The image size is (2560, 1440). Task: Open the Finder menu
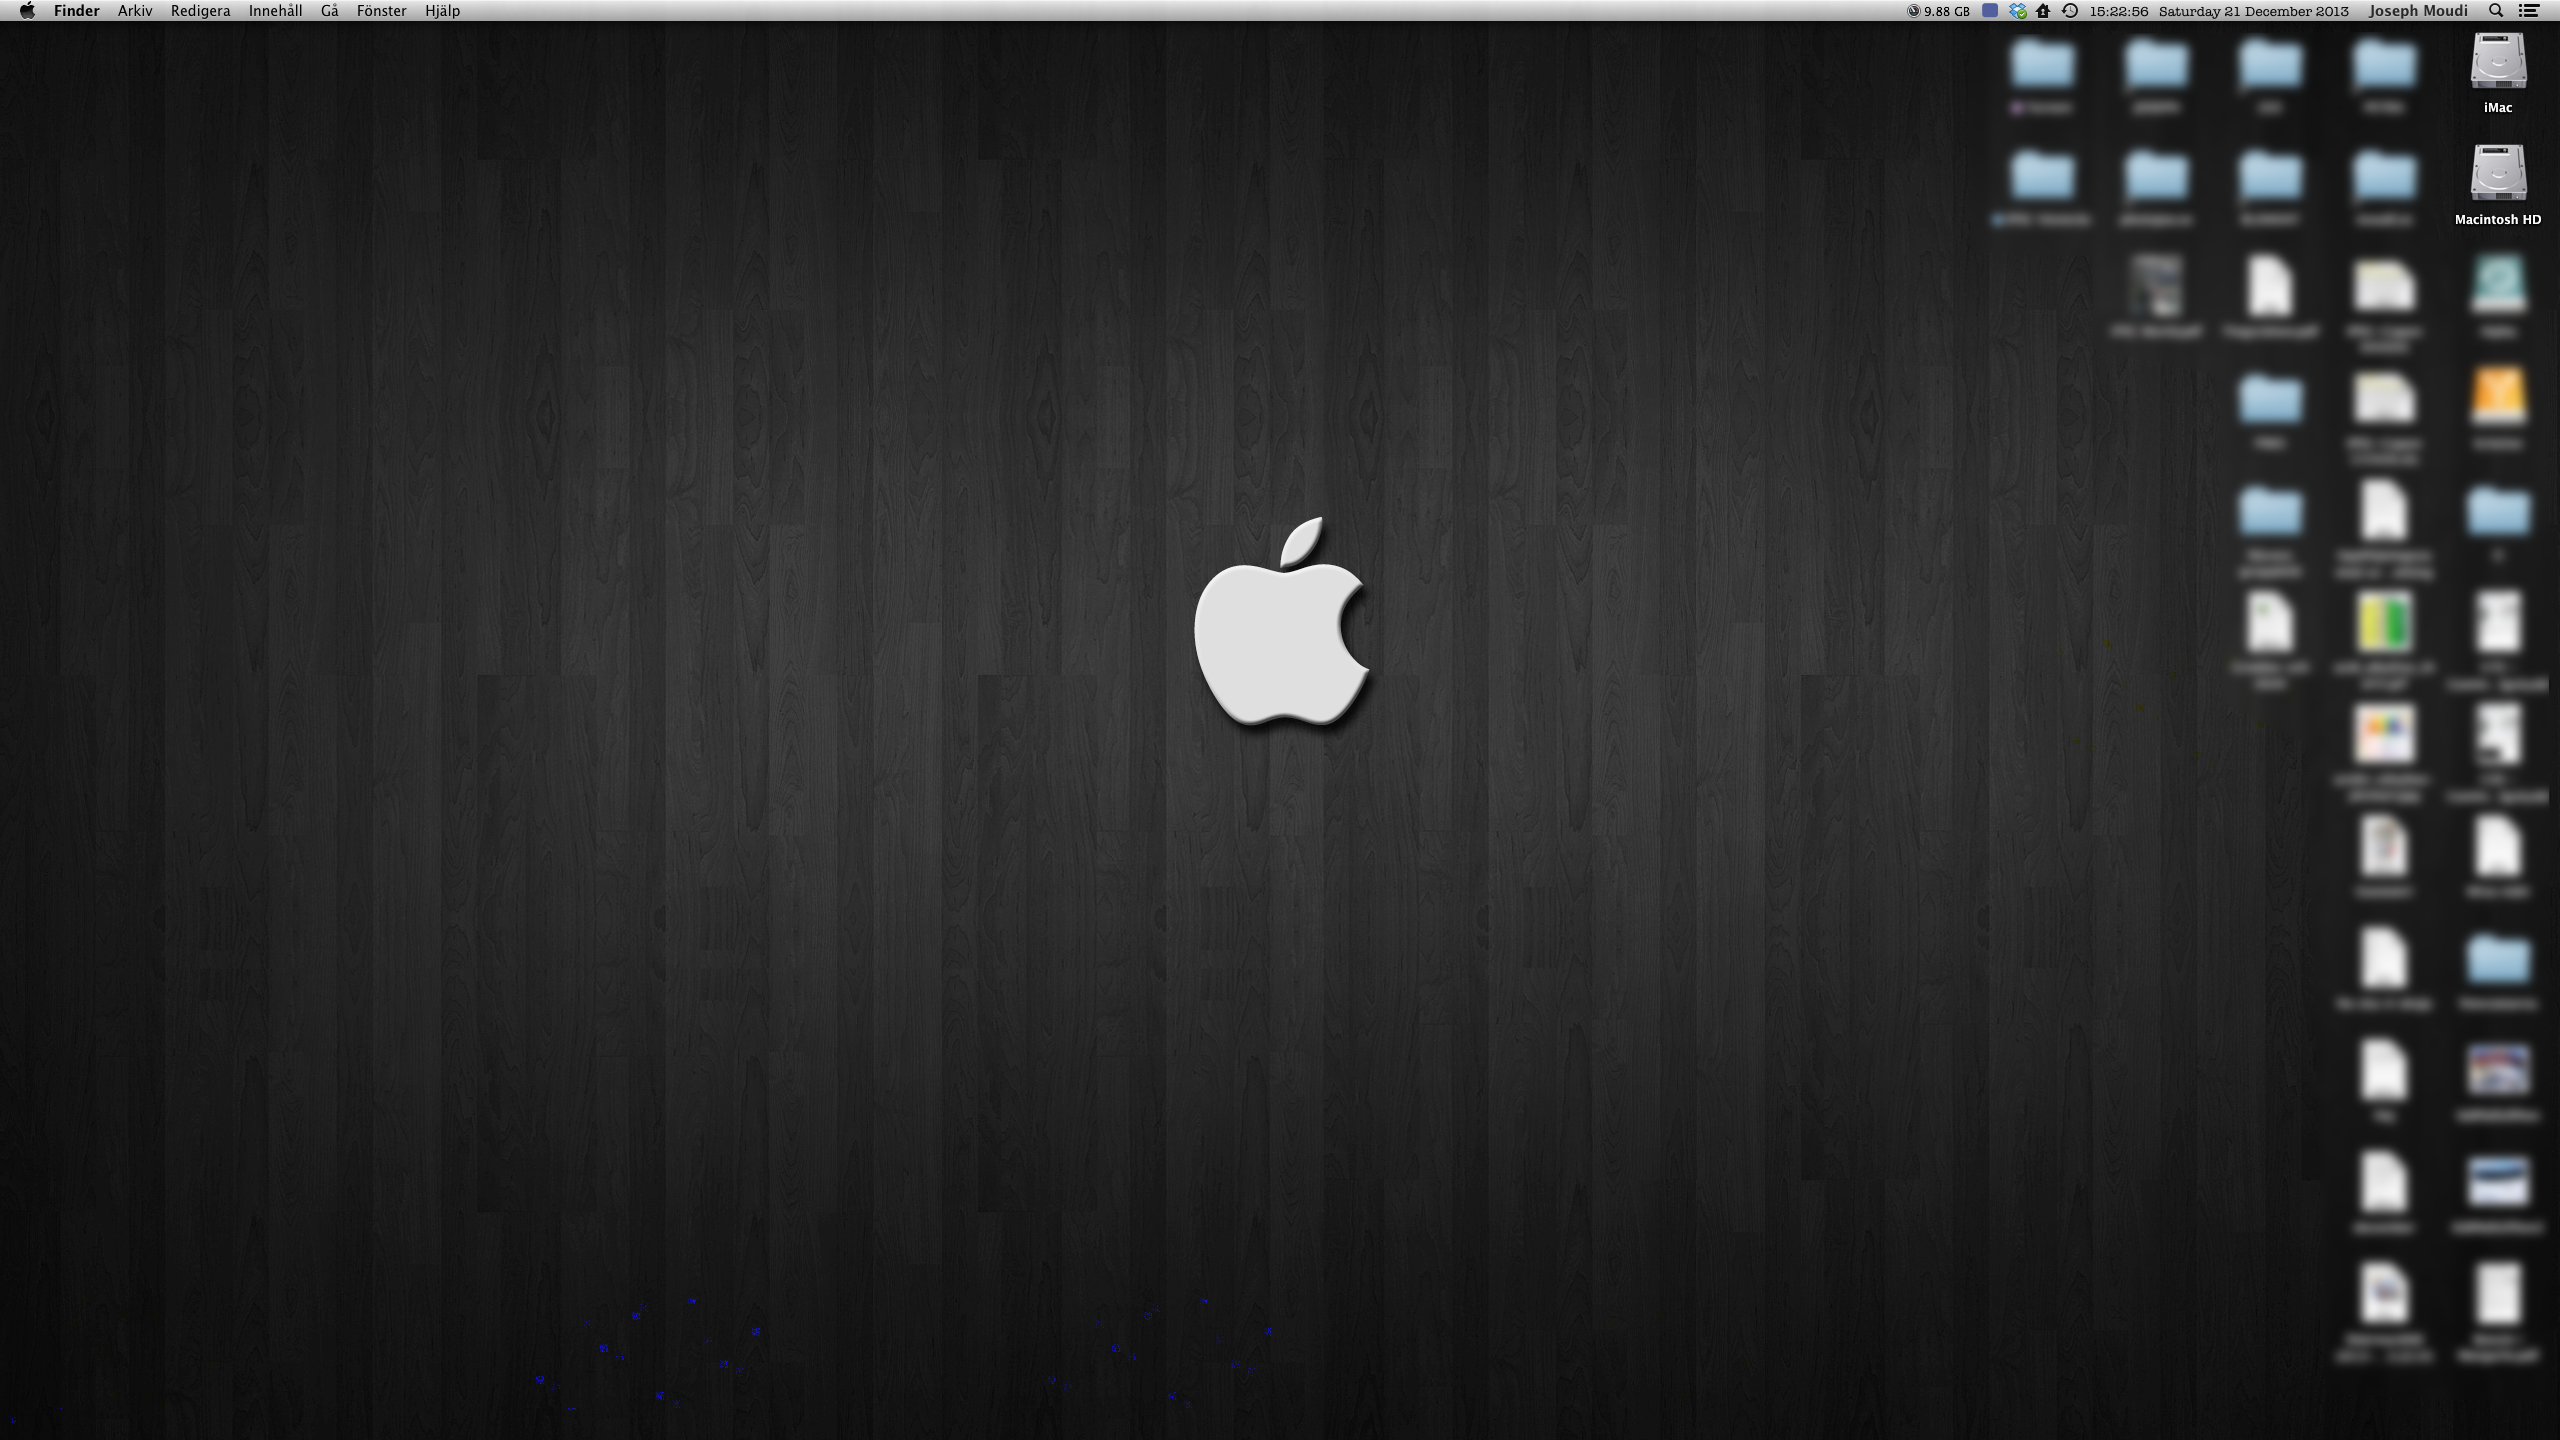click(x=76, y=11)
